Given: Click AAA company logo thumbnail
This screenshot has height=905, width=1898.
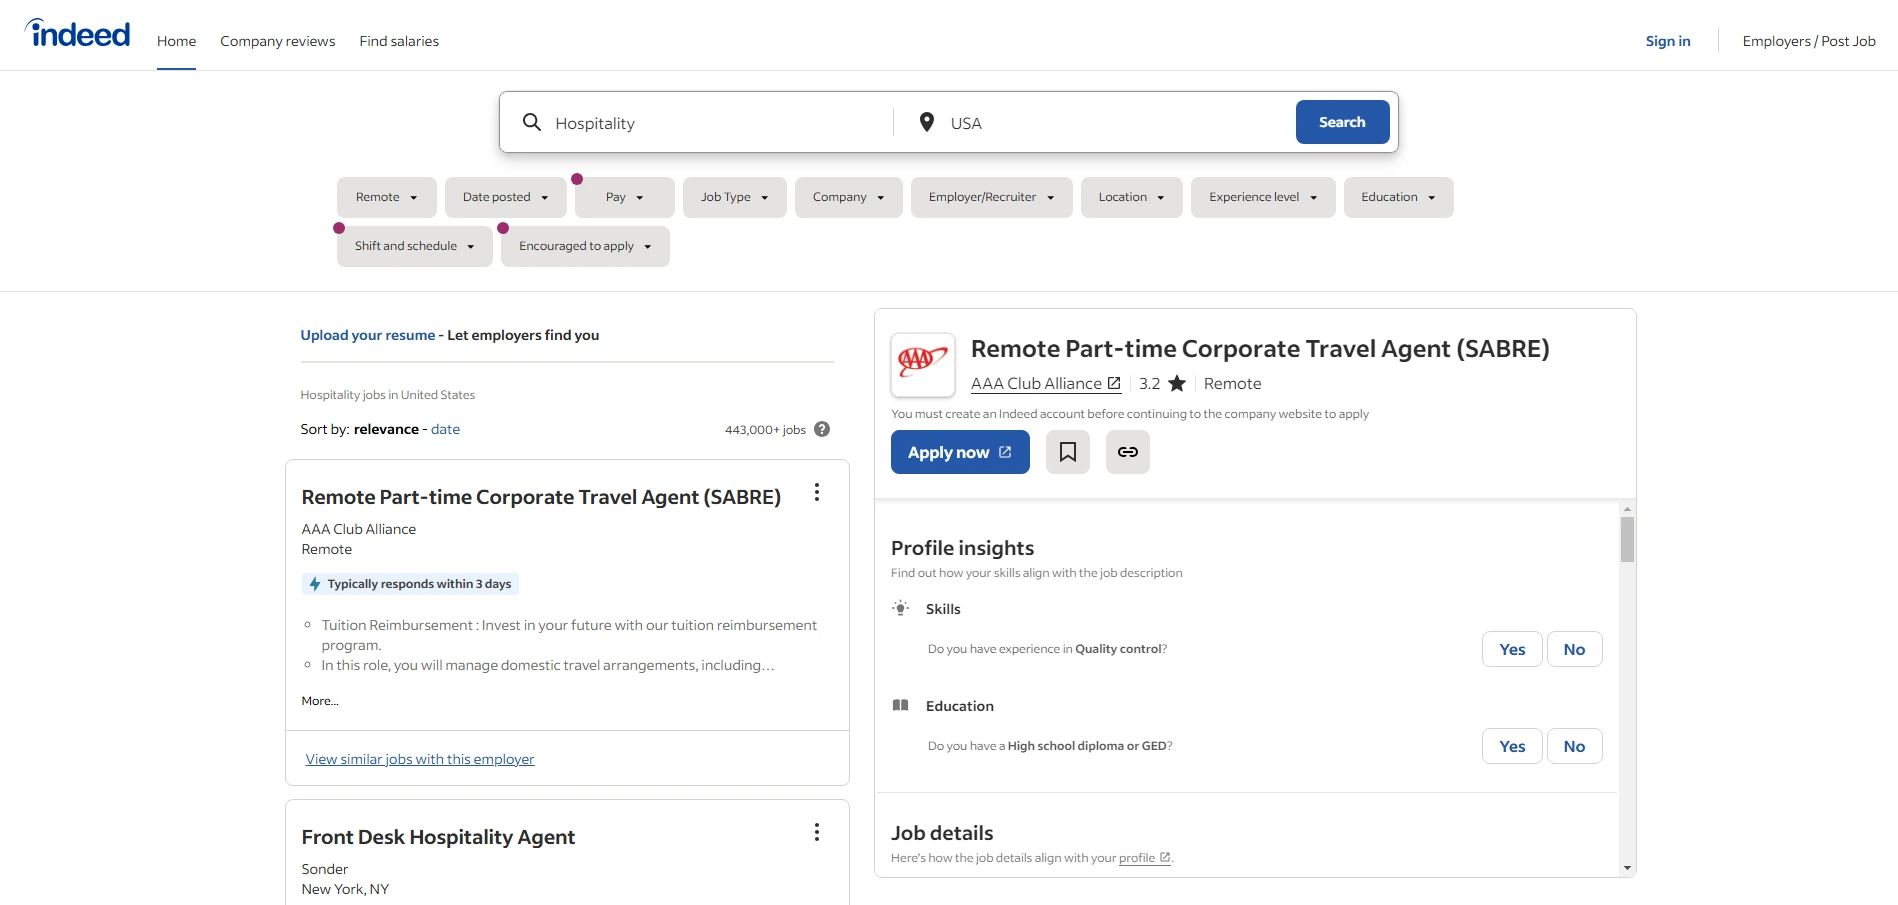Looking at the screenshot, I should (923, 365).
